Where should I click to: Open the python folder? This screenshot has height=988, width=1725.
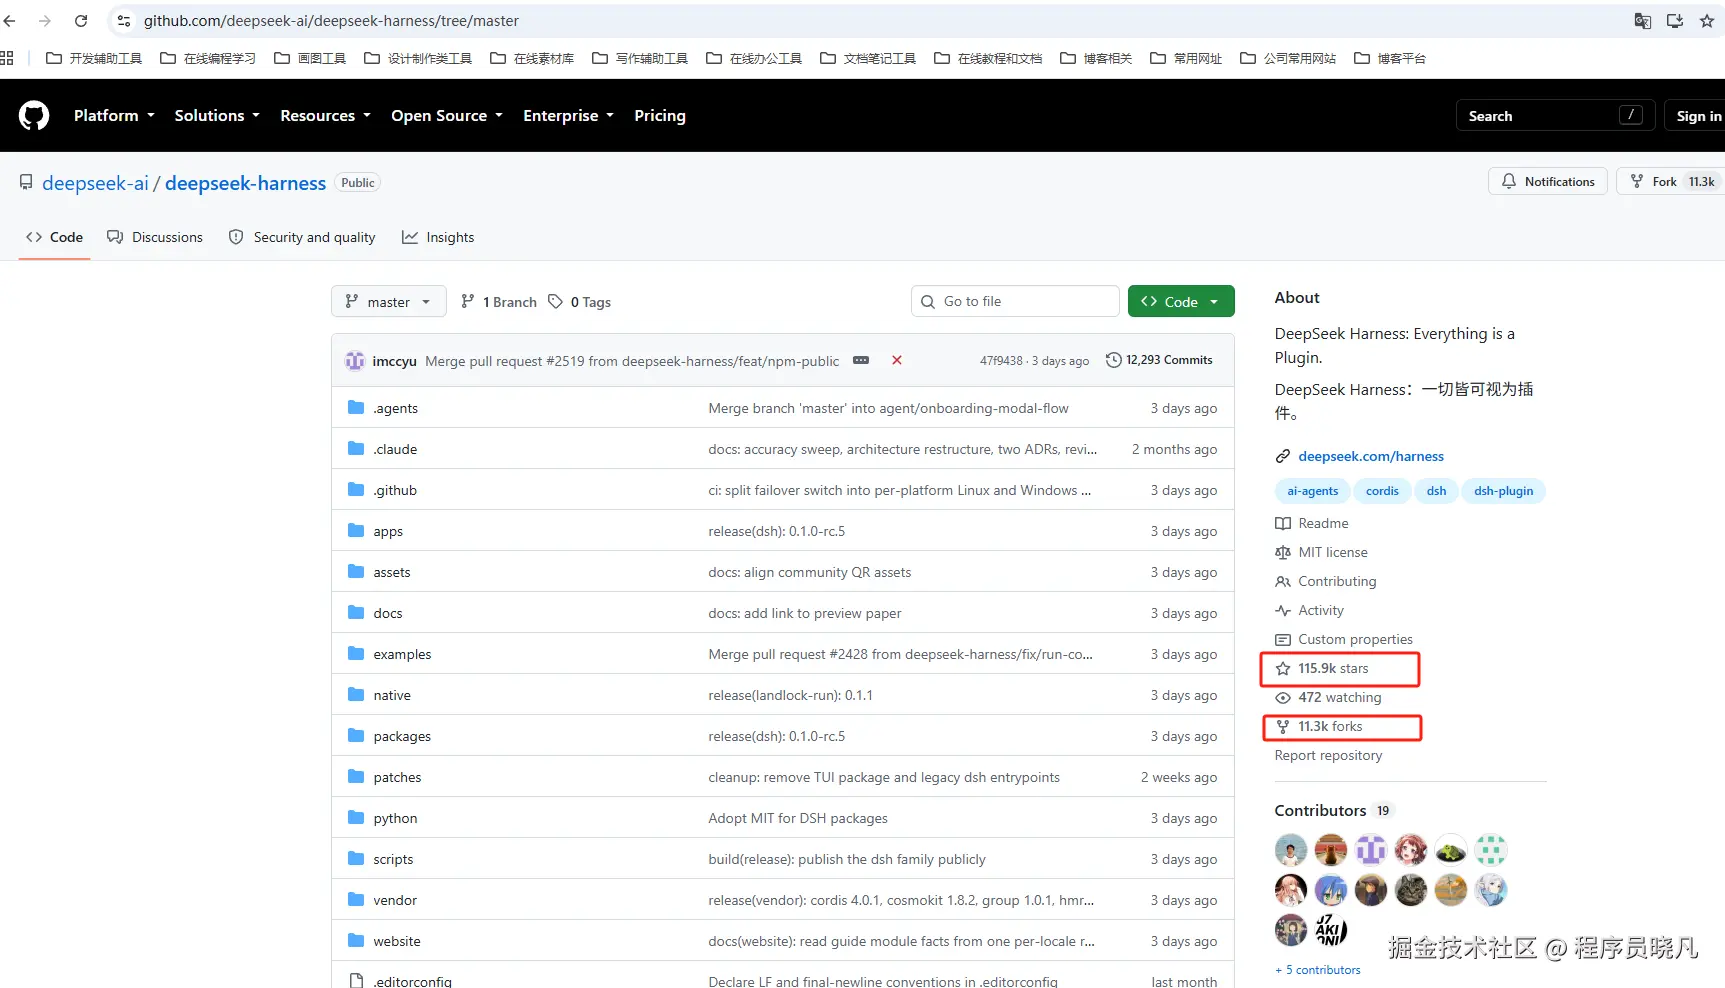coord(395,818)
